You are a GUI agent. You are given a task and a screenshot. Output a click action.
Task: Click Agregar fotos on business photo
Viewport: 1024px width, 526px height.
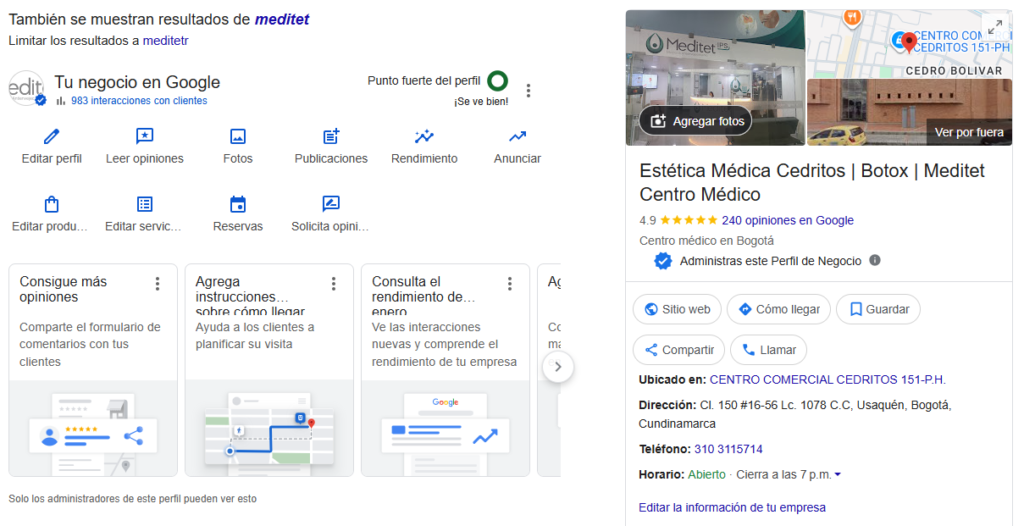(698, 121)
